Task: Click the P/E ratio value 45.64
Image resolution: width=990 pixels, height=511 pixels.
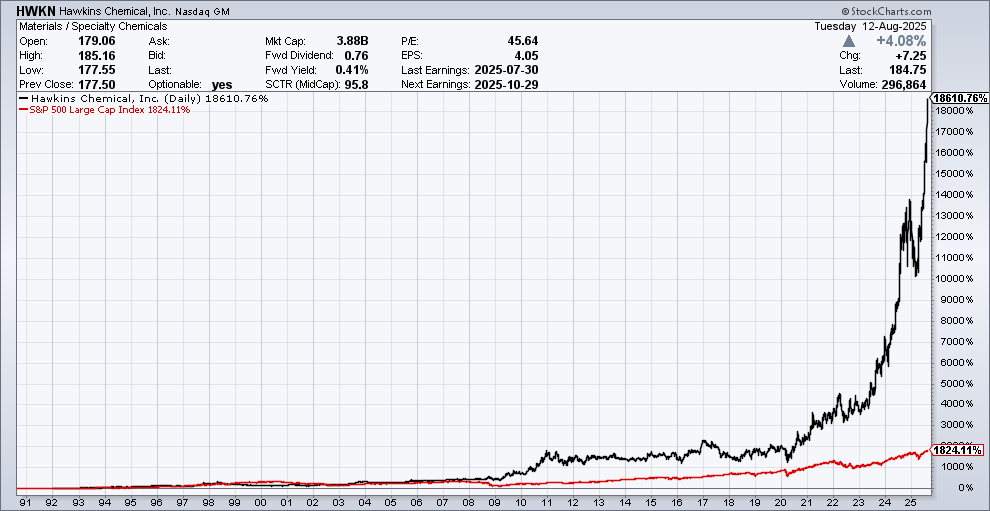Action: (x=520, y=41)
